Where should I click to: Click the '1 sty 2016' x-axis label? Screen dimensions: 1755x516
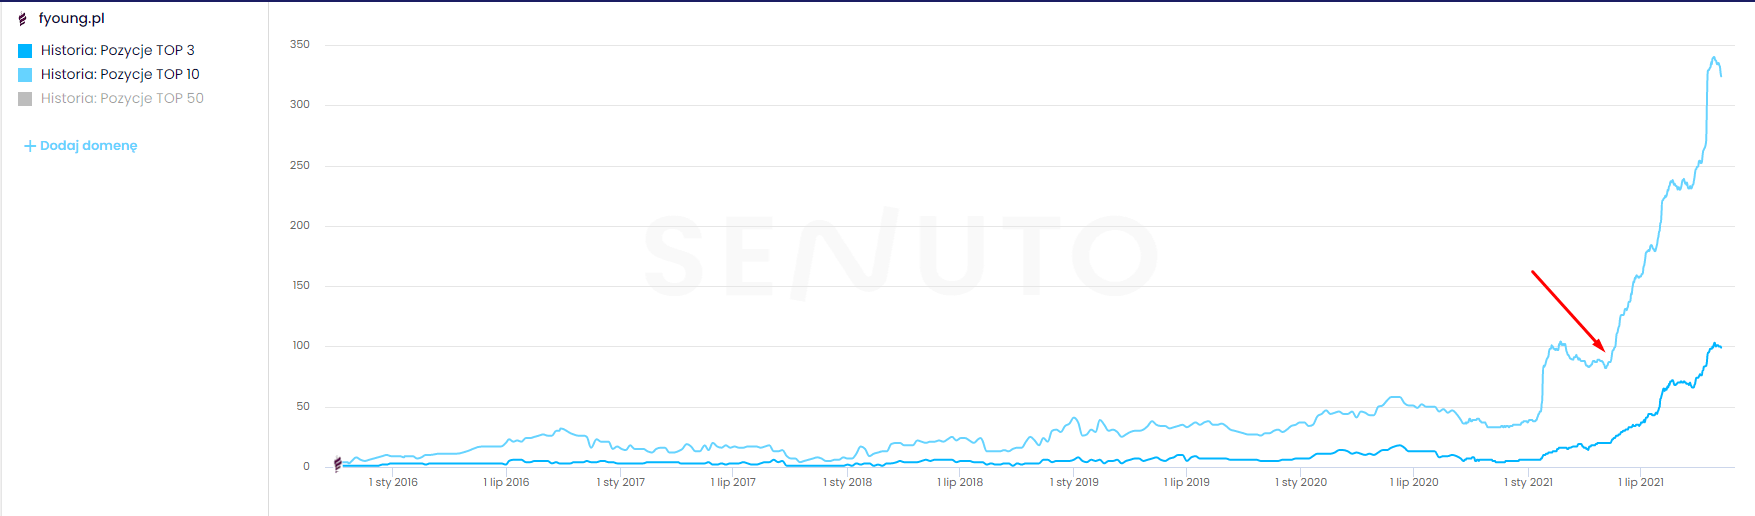393,482
